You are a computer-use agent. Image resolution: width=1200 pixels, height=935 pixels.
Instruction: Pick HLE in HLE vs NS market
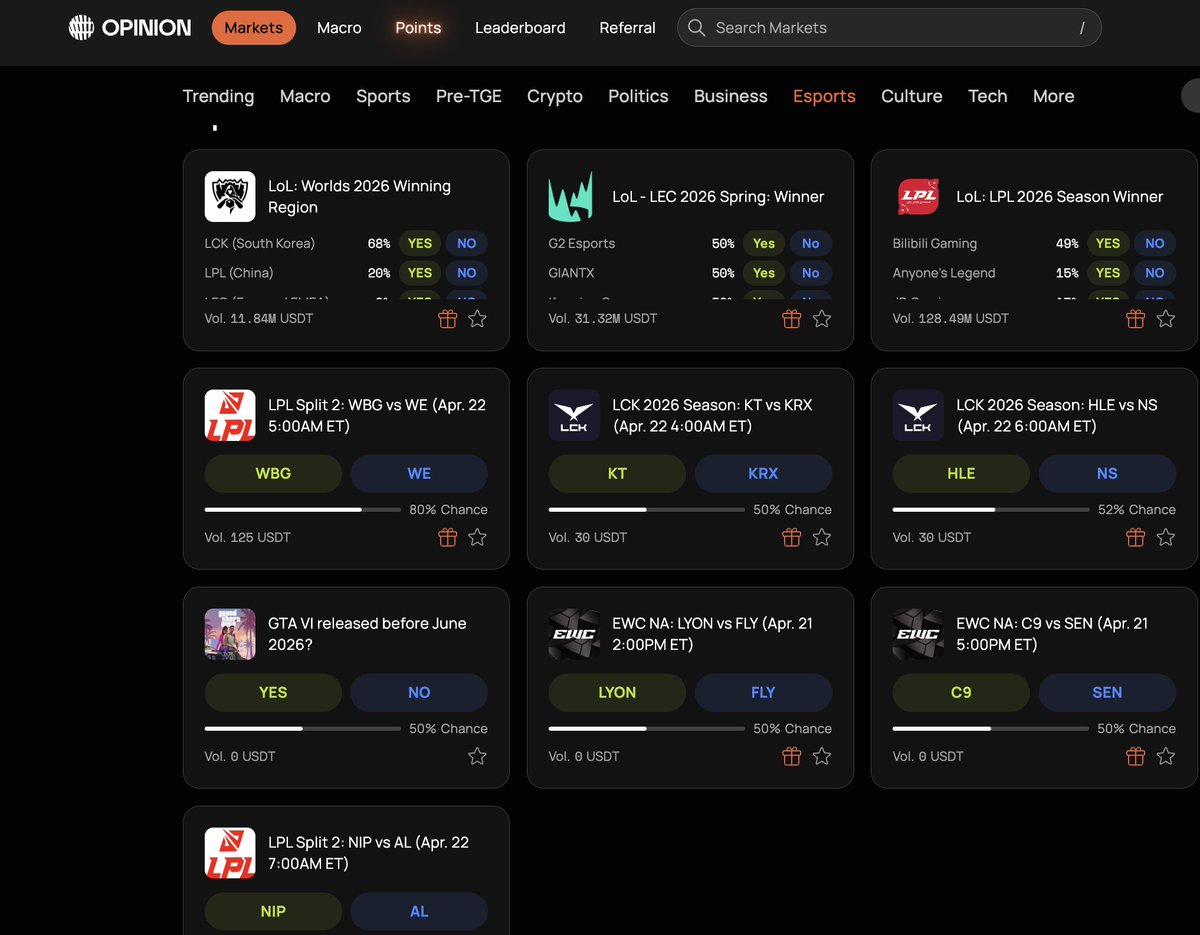point(961,474)
